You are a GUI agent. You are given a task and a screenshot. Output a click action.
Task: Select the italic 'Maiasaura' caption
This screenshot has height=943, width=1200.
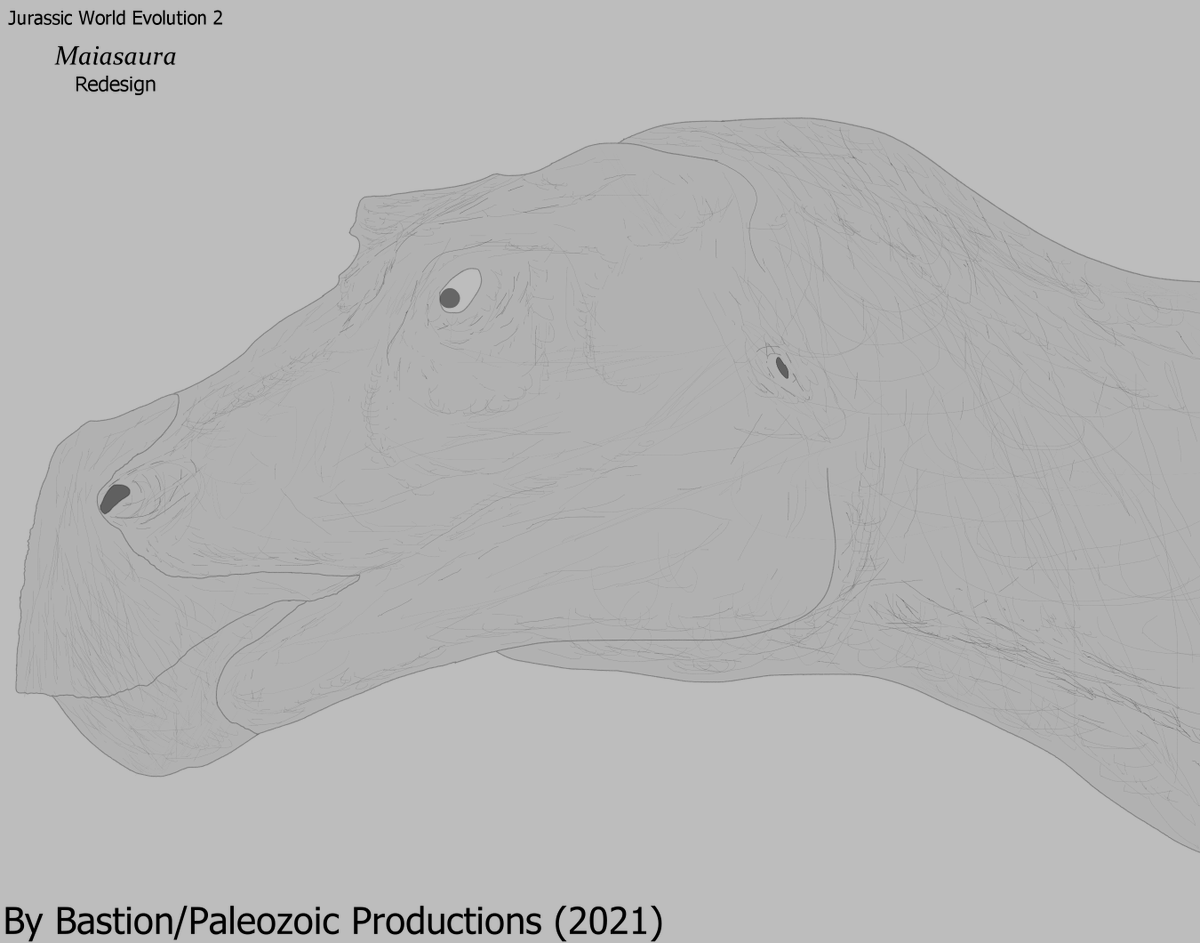point(115,57)
